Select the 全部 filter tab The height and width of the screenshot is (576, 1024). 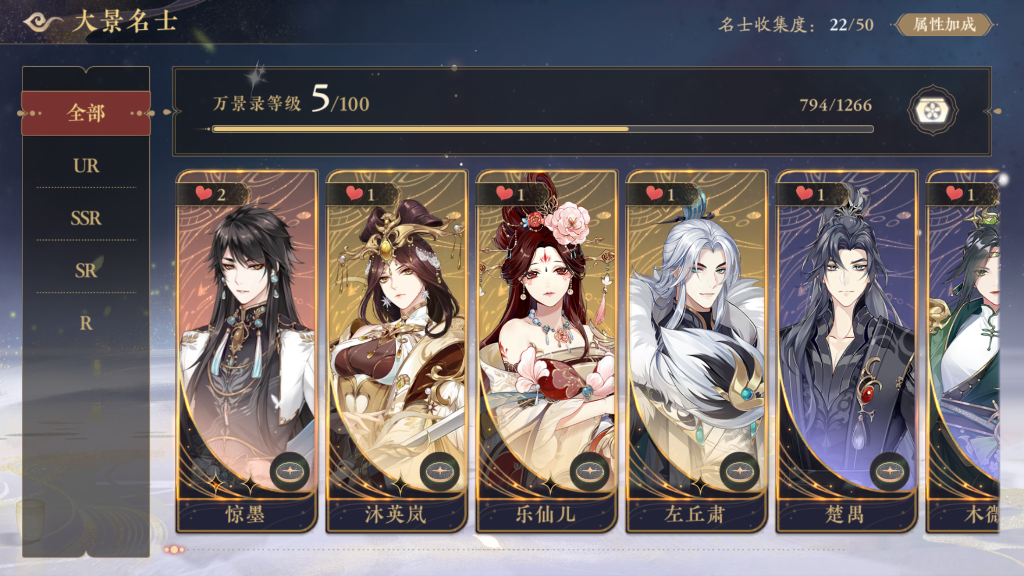pyautogui.click(x=86, y=113)
